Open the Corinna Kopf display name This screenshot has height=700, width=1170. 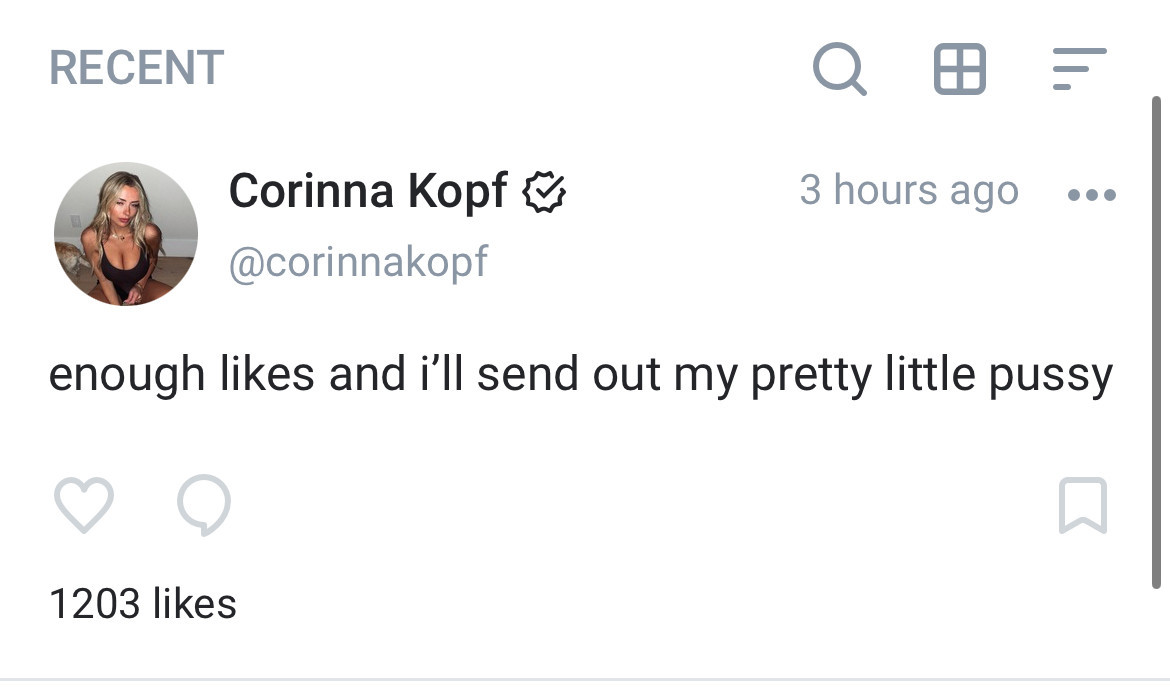coord(368,191)
